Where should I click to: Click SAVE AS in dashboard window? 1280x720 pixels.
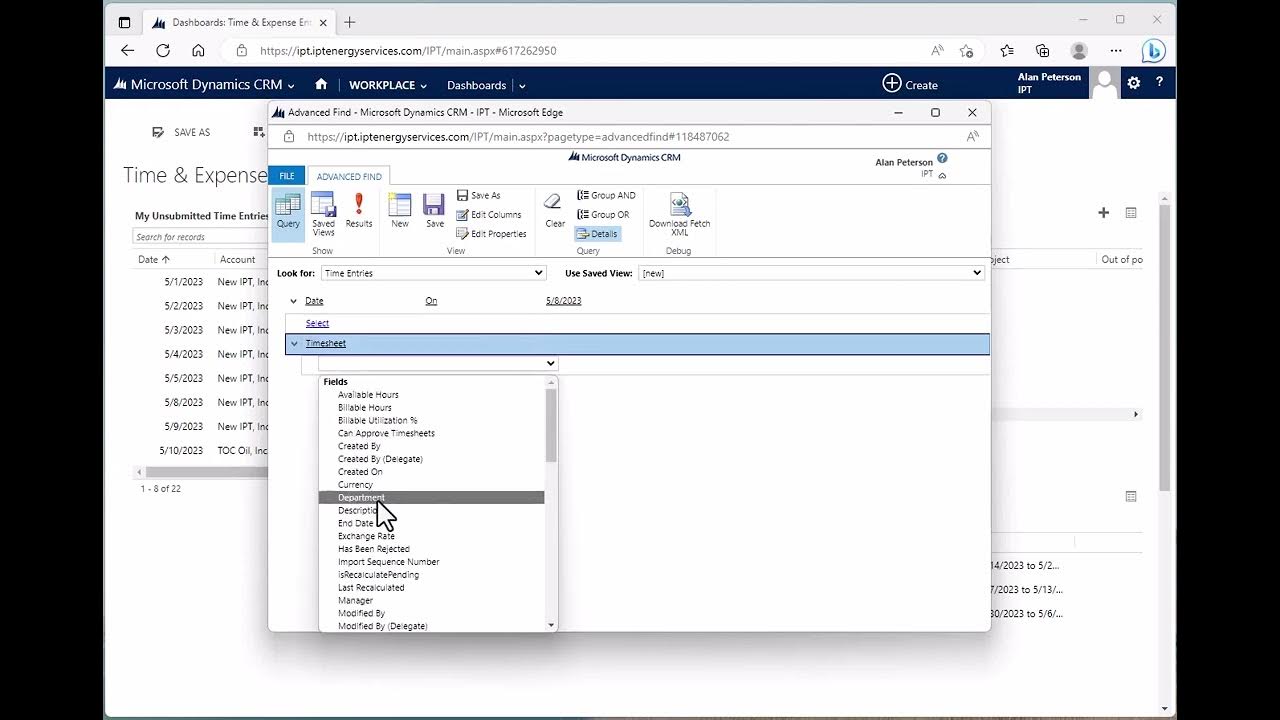coord(181,132)
